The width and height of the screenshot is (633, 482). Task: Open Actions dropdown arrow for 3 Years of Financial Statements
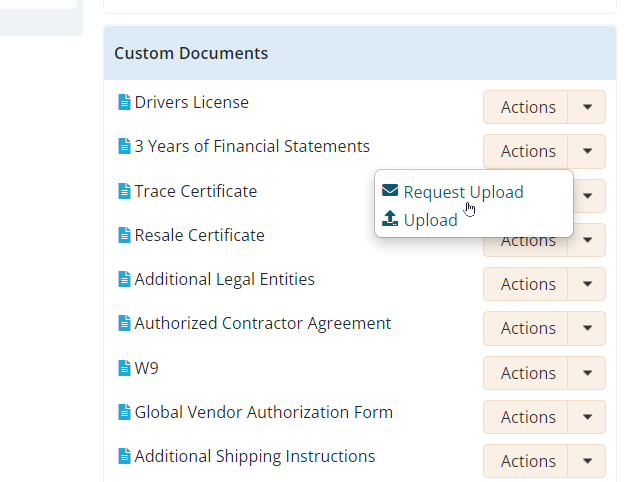[587, 151]
